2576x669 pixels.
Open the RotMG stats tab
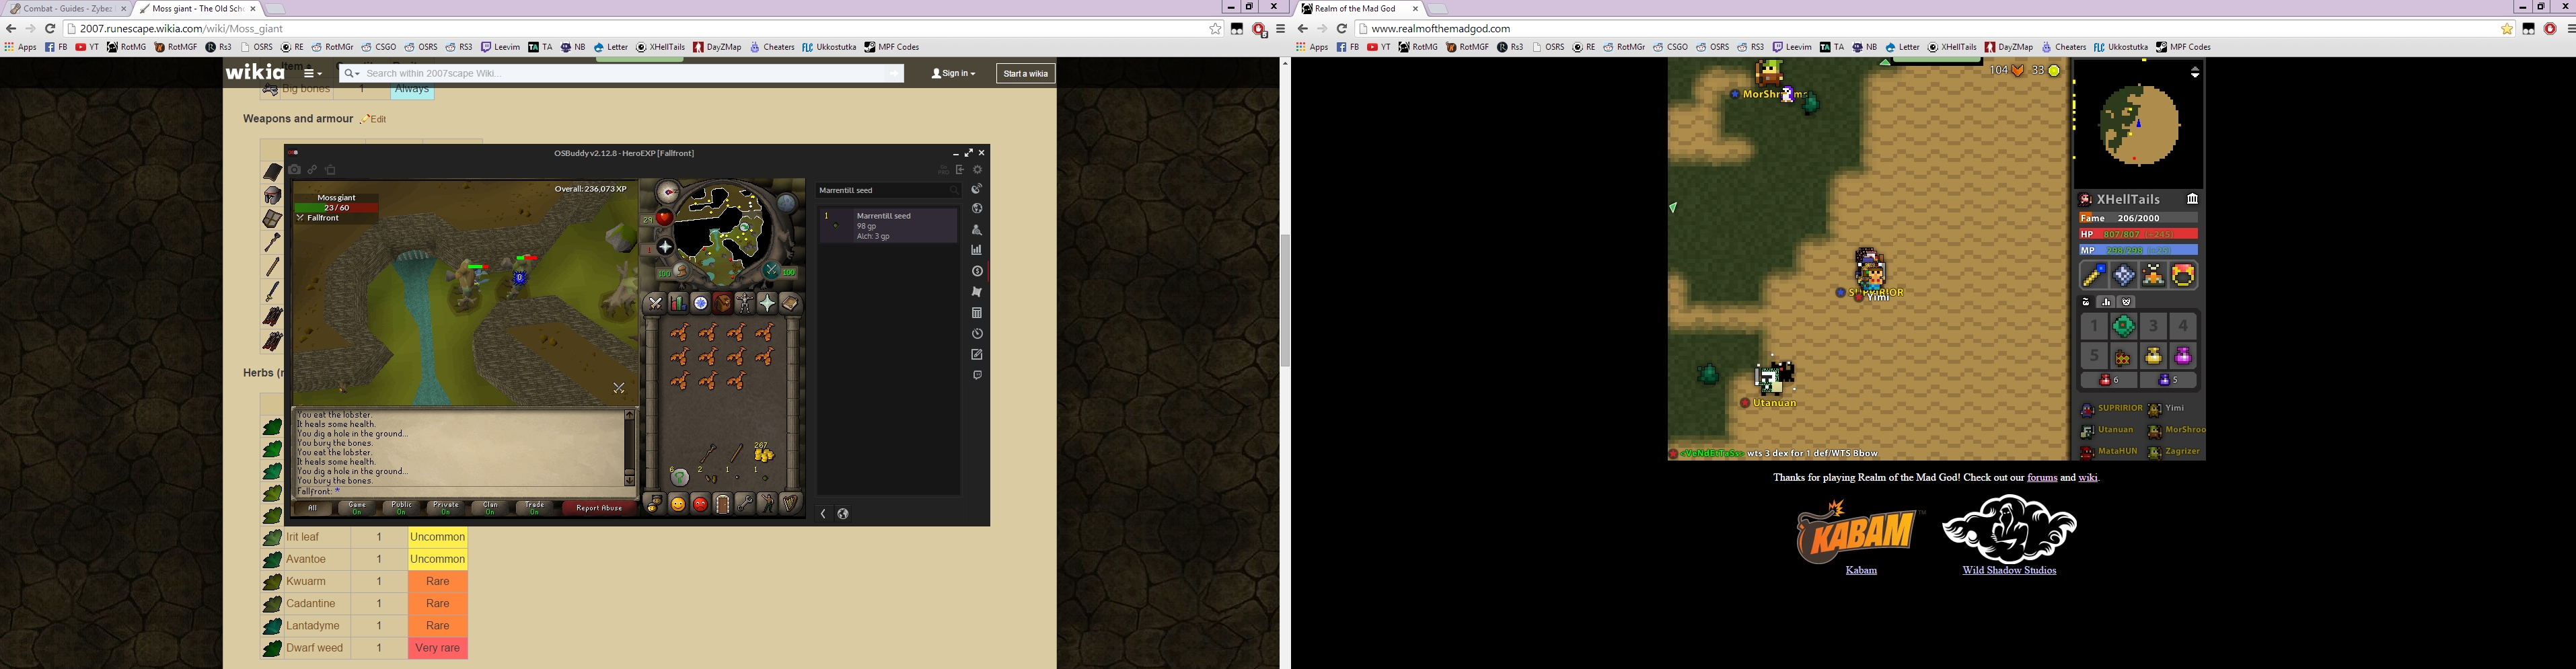(x=2107, y=302)
